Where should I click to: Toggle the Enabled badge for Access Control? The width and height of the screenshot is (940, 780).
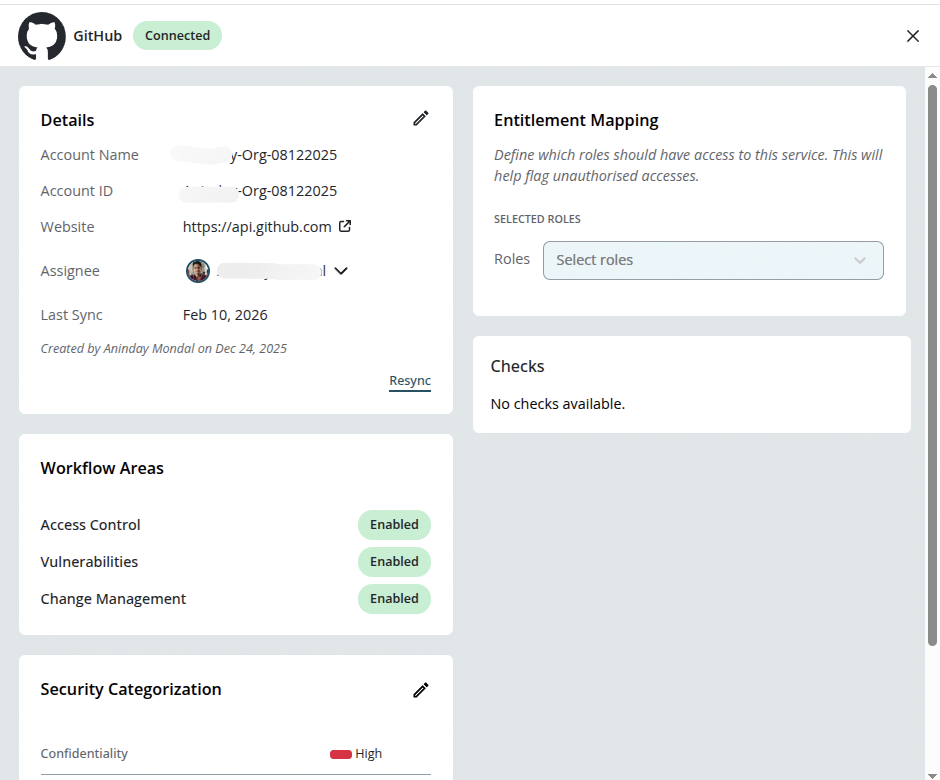(394, 524)
